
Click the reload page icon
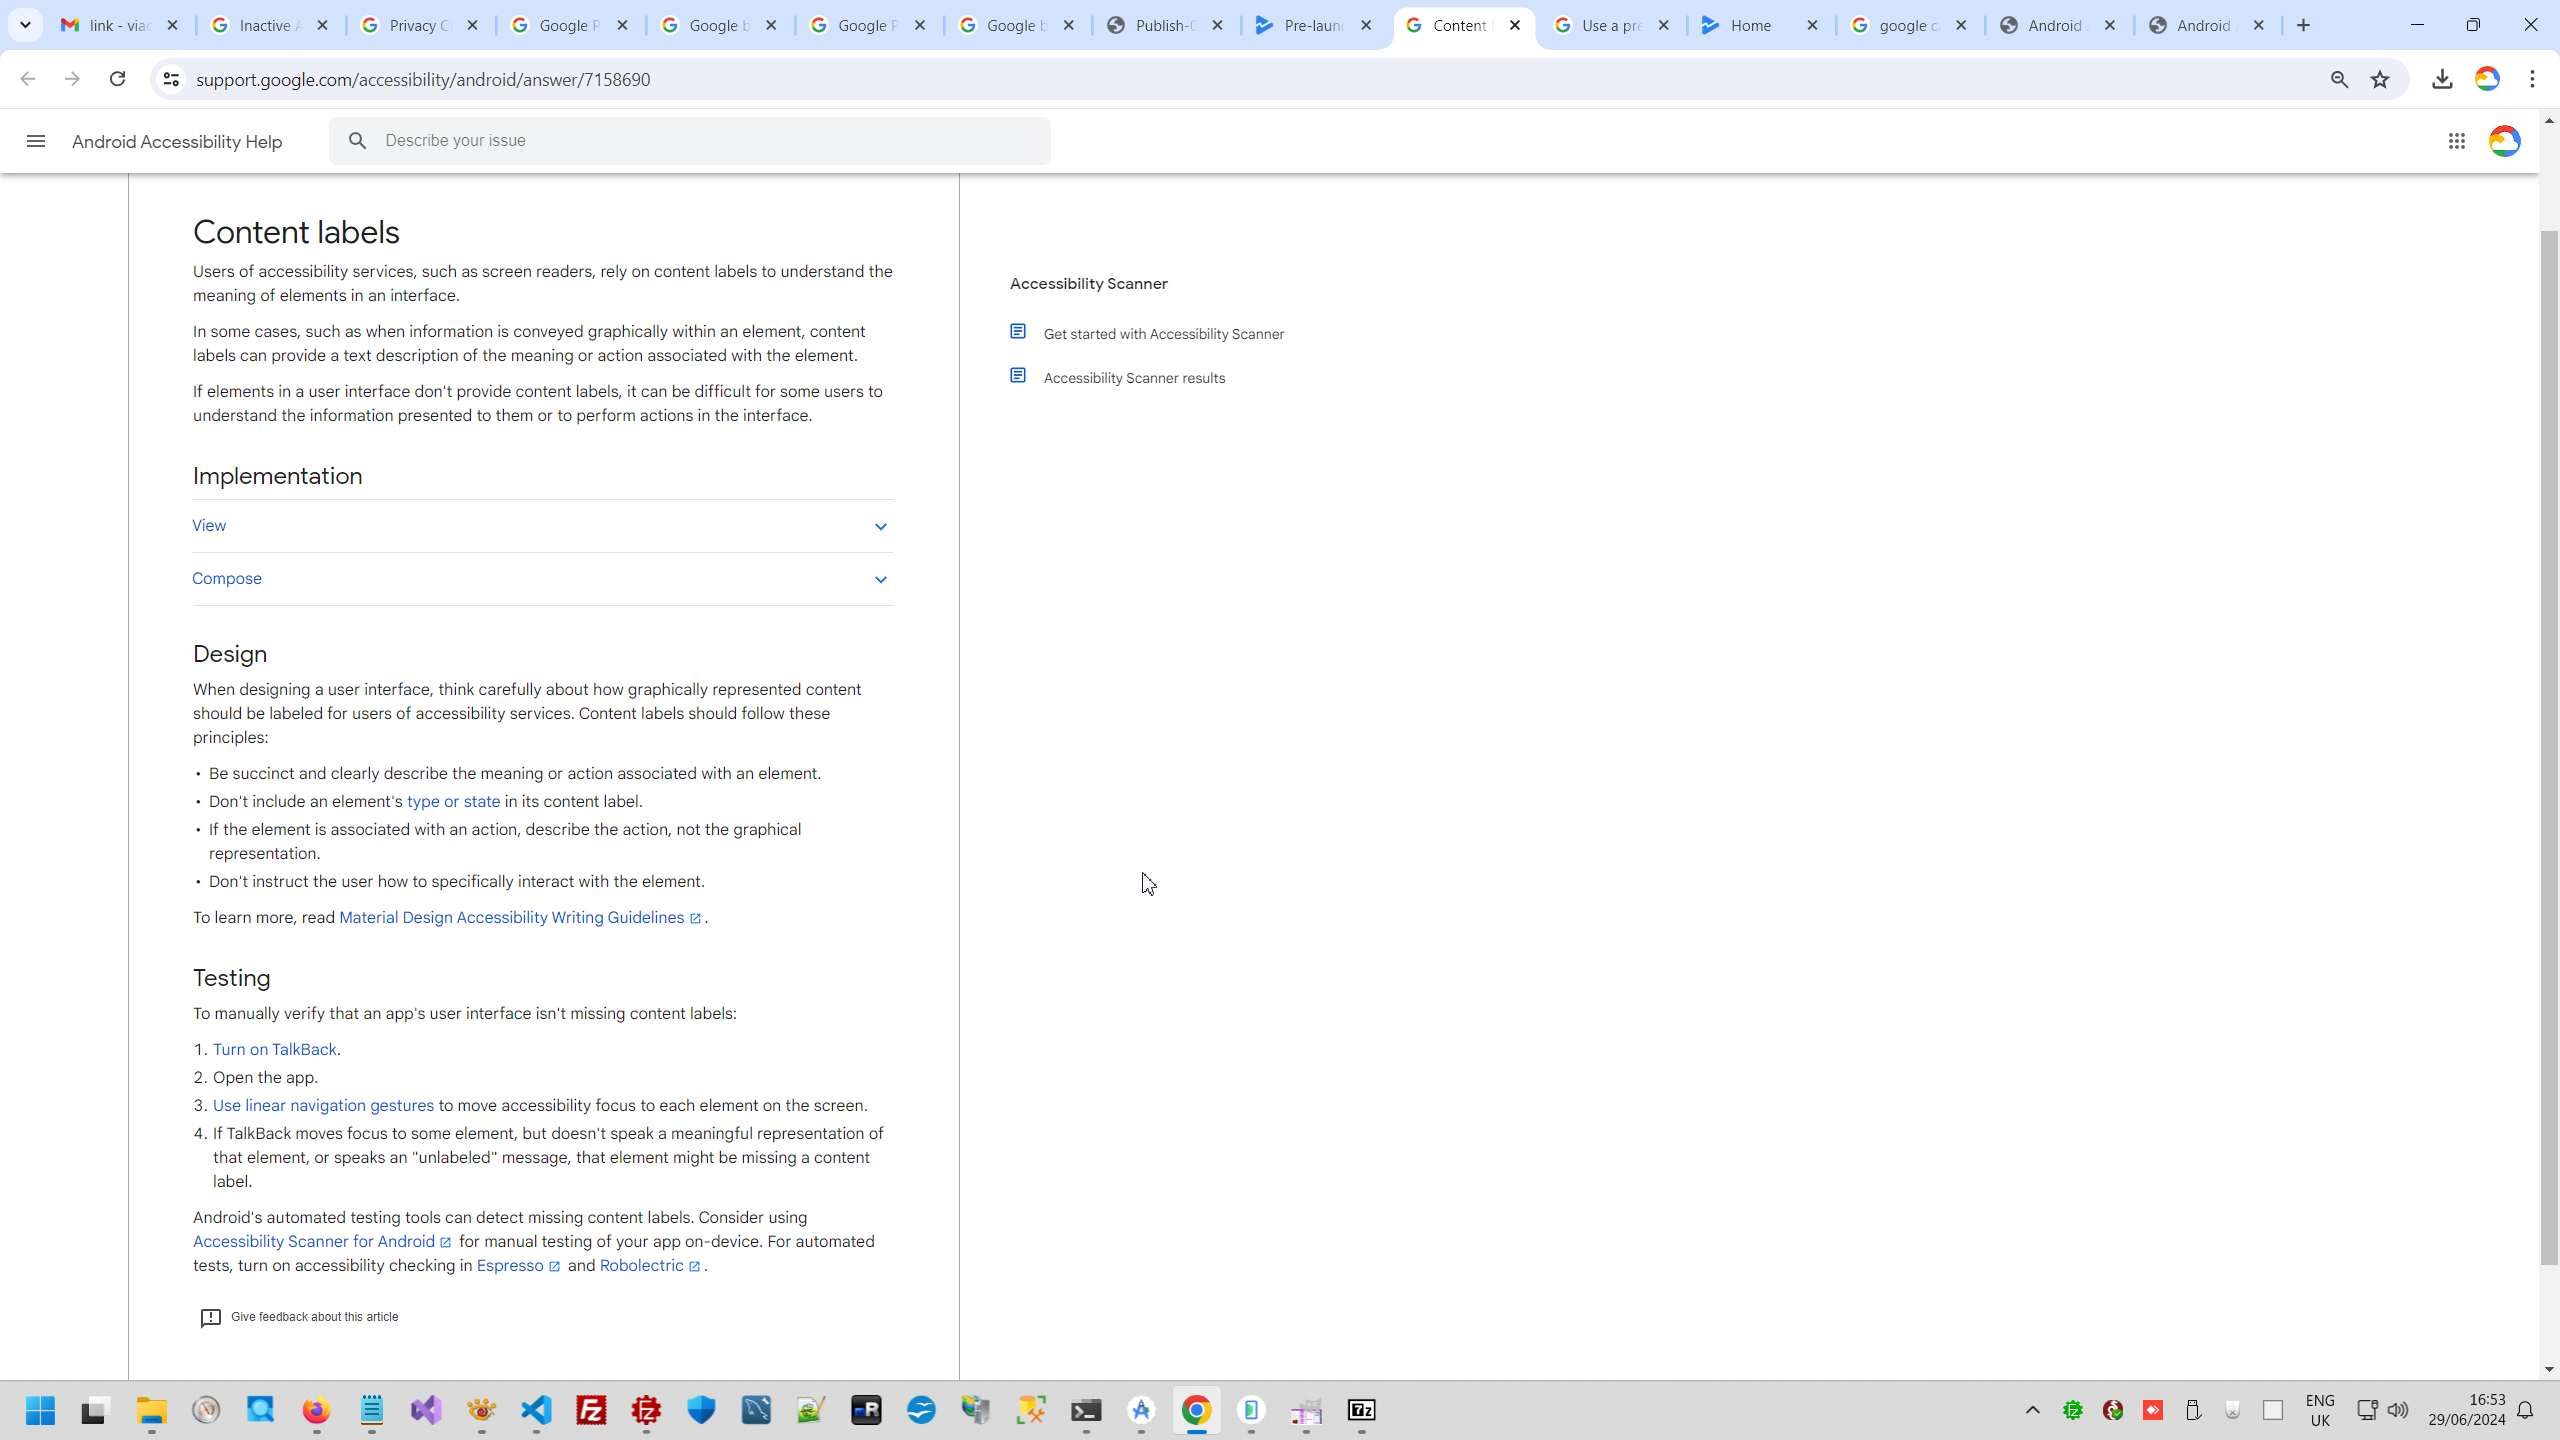point(117,79)
